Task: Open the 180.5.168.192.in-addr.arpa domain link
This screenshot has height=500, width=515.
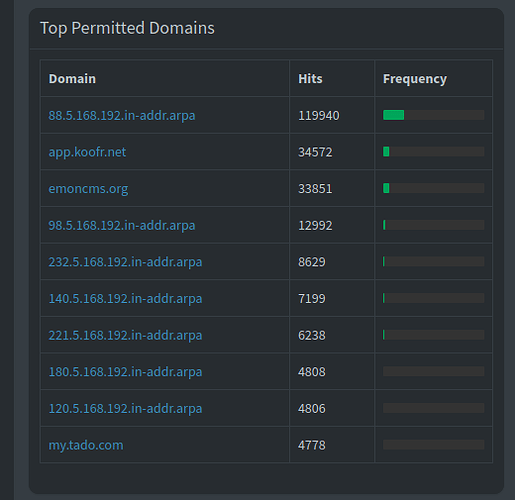Action: (125, 372)
